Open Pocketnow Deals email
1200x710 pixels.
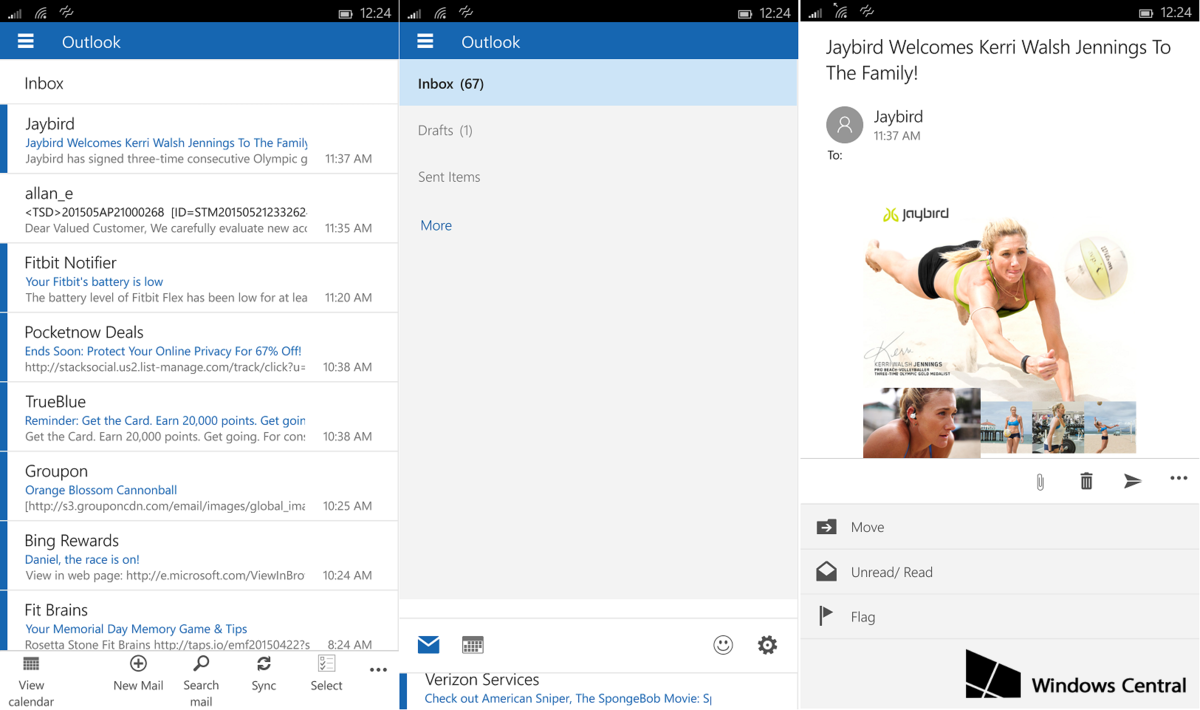tap(199, 348)
